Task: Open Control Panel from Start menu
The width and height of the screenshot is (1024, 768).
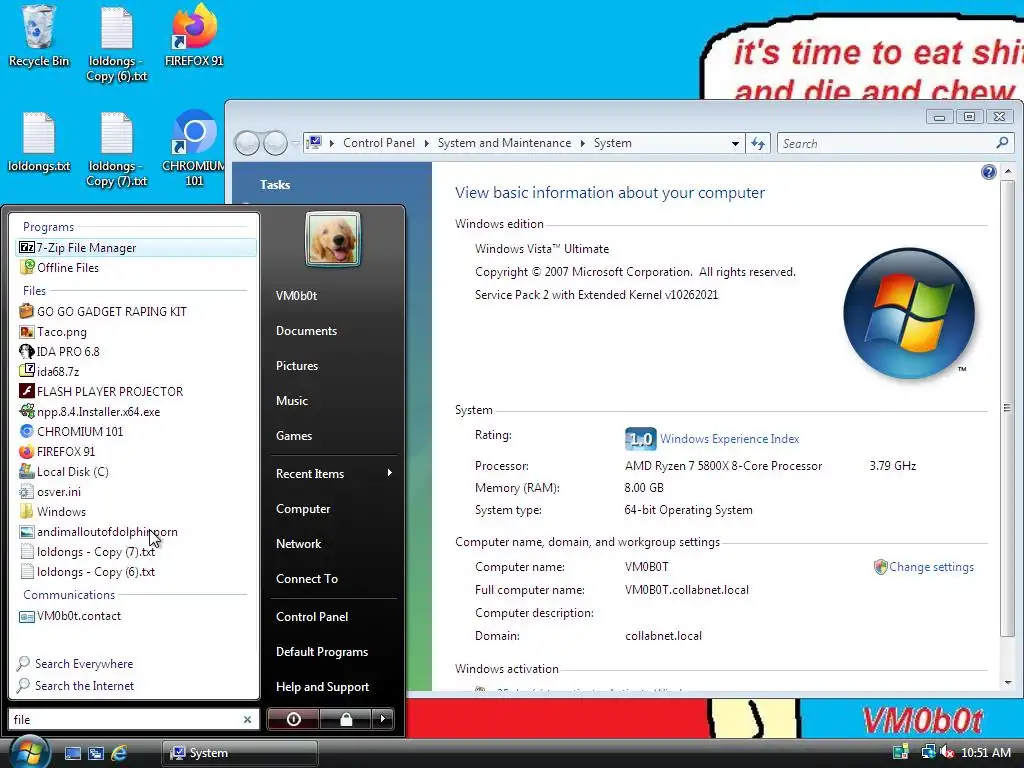Action: (312, 616)
